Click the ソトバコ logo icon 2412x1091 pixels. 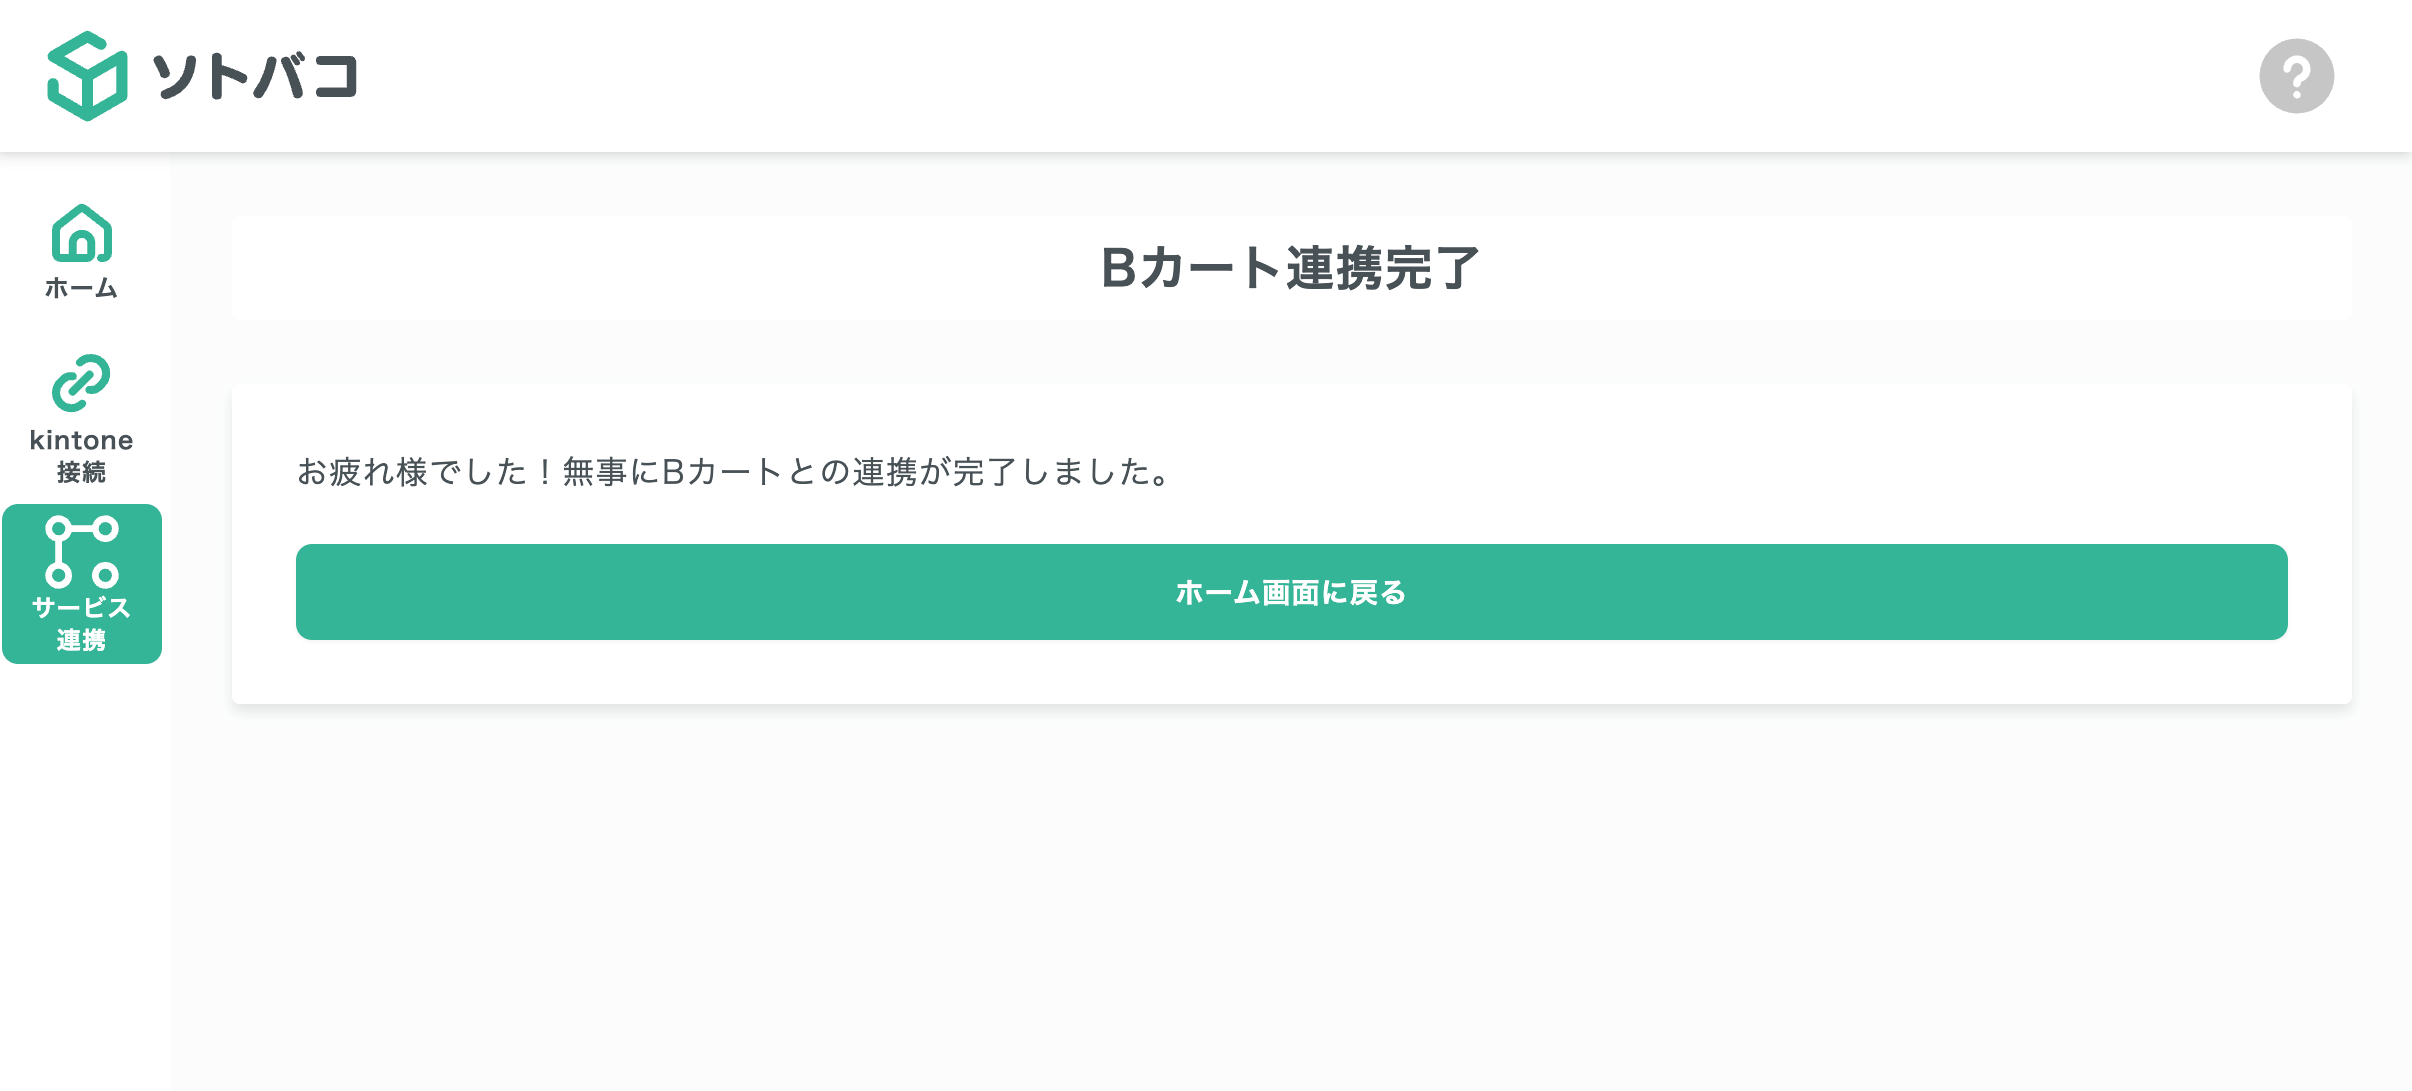coord(86,75)
